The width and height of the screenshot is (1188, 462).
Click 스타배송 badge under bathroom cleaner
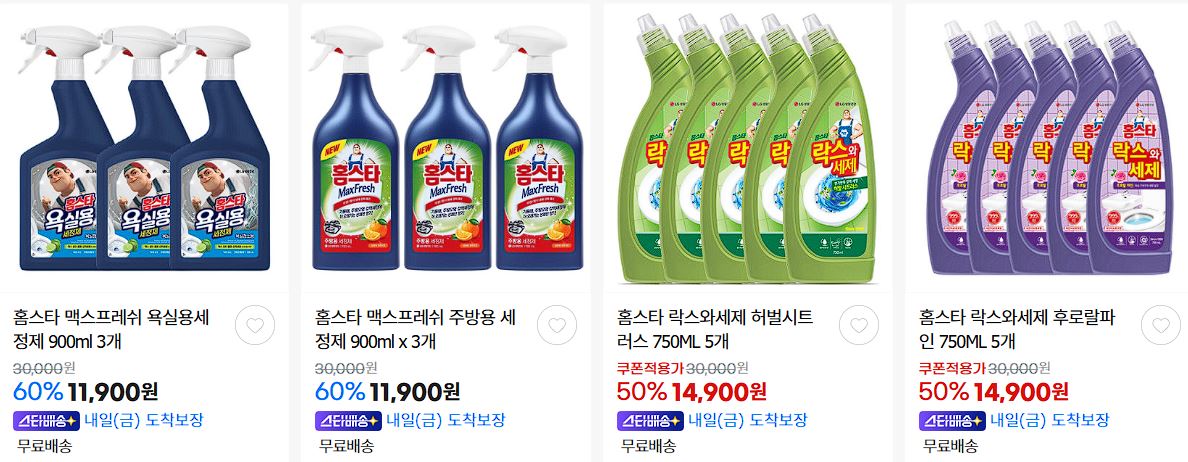[x=46, y=420]
